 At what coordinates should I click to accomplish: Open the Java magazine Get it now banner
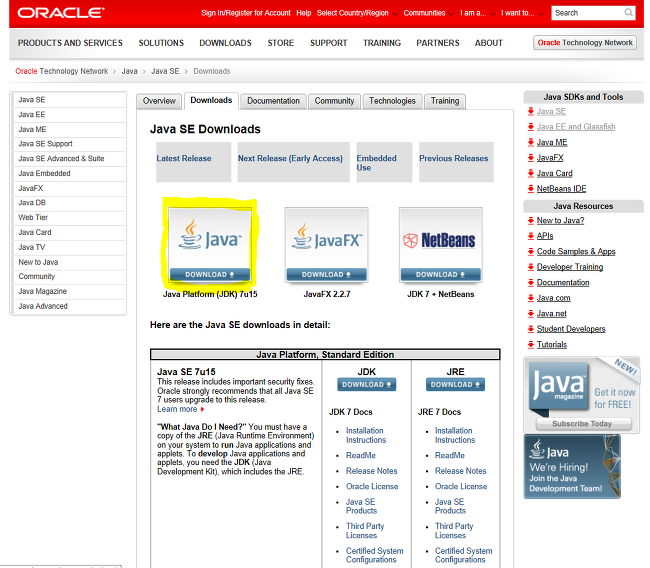[x=582, y=395]
